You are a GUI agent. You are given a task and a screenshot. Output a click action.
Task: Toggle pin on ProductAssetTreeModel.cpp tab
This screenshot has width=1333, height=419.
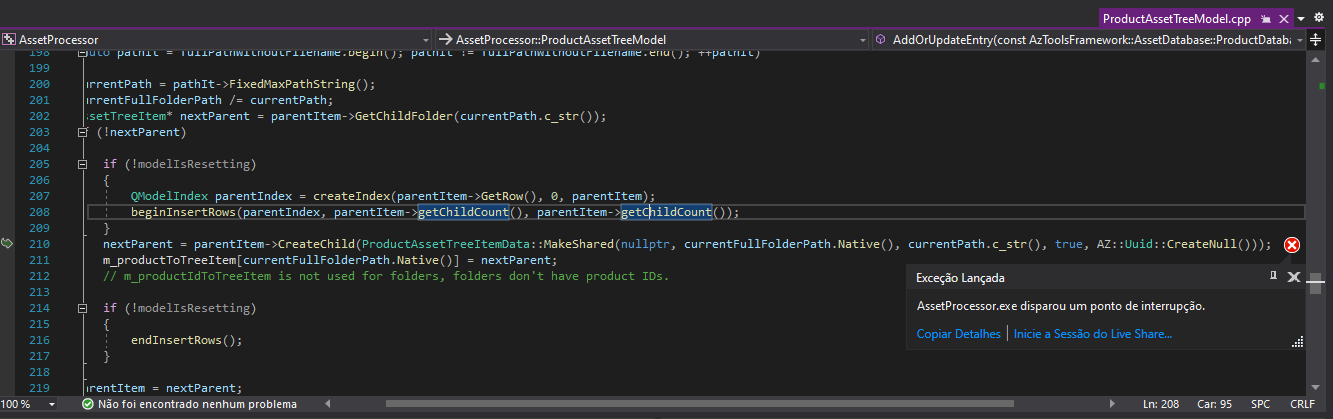point(1265,19)
